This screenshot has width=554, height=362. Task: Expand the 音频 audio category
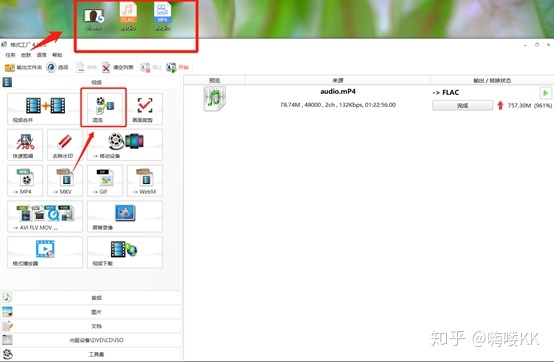click(x=91, y=298)
